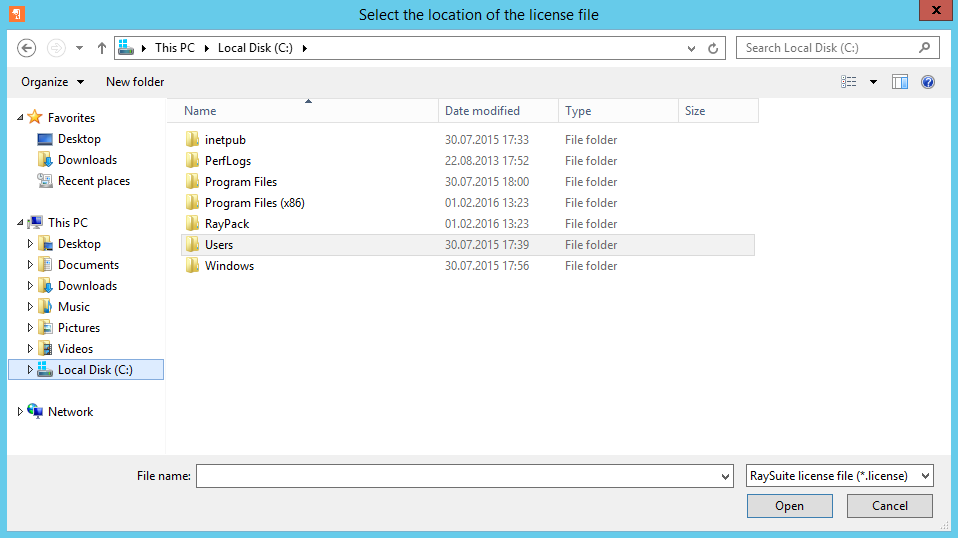Image resolution: width=958 pixels, height=538 pixels.
Task: Click the Up one level arrow
Action: point(102,48)
